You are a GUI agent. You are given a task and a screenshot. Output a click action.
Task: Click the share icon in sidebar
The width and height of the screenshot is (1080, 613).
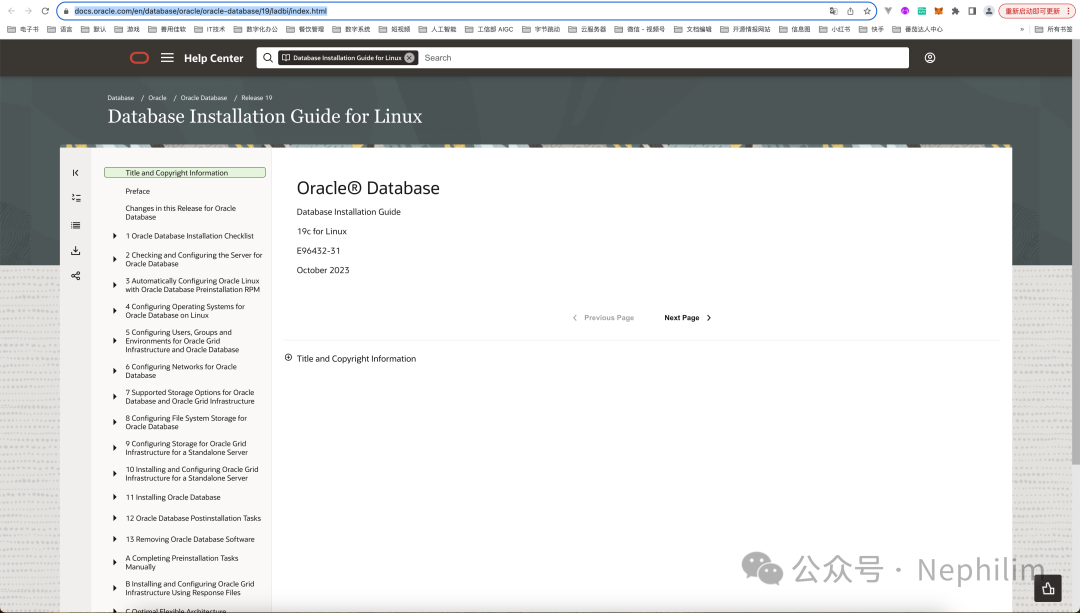click(x=76, y=276)
